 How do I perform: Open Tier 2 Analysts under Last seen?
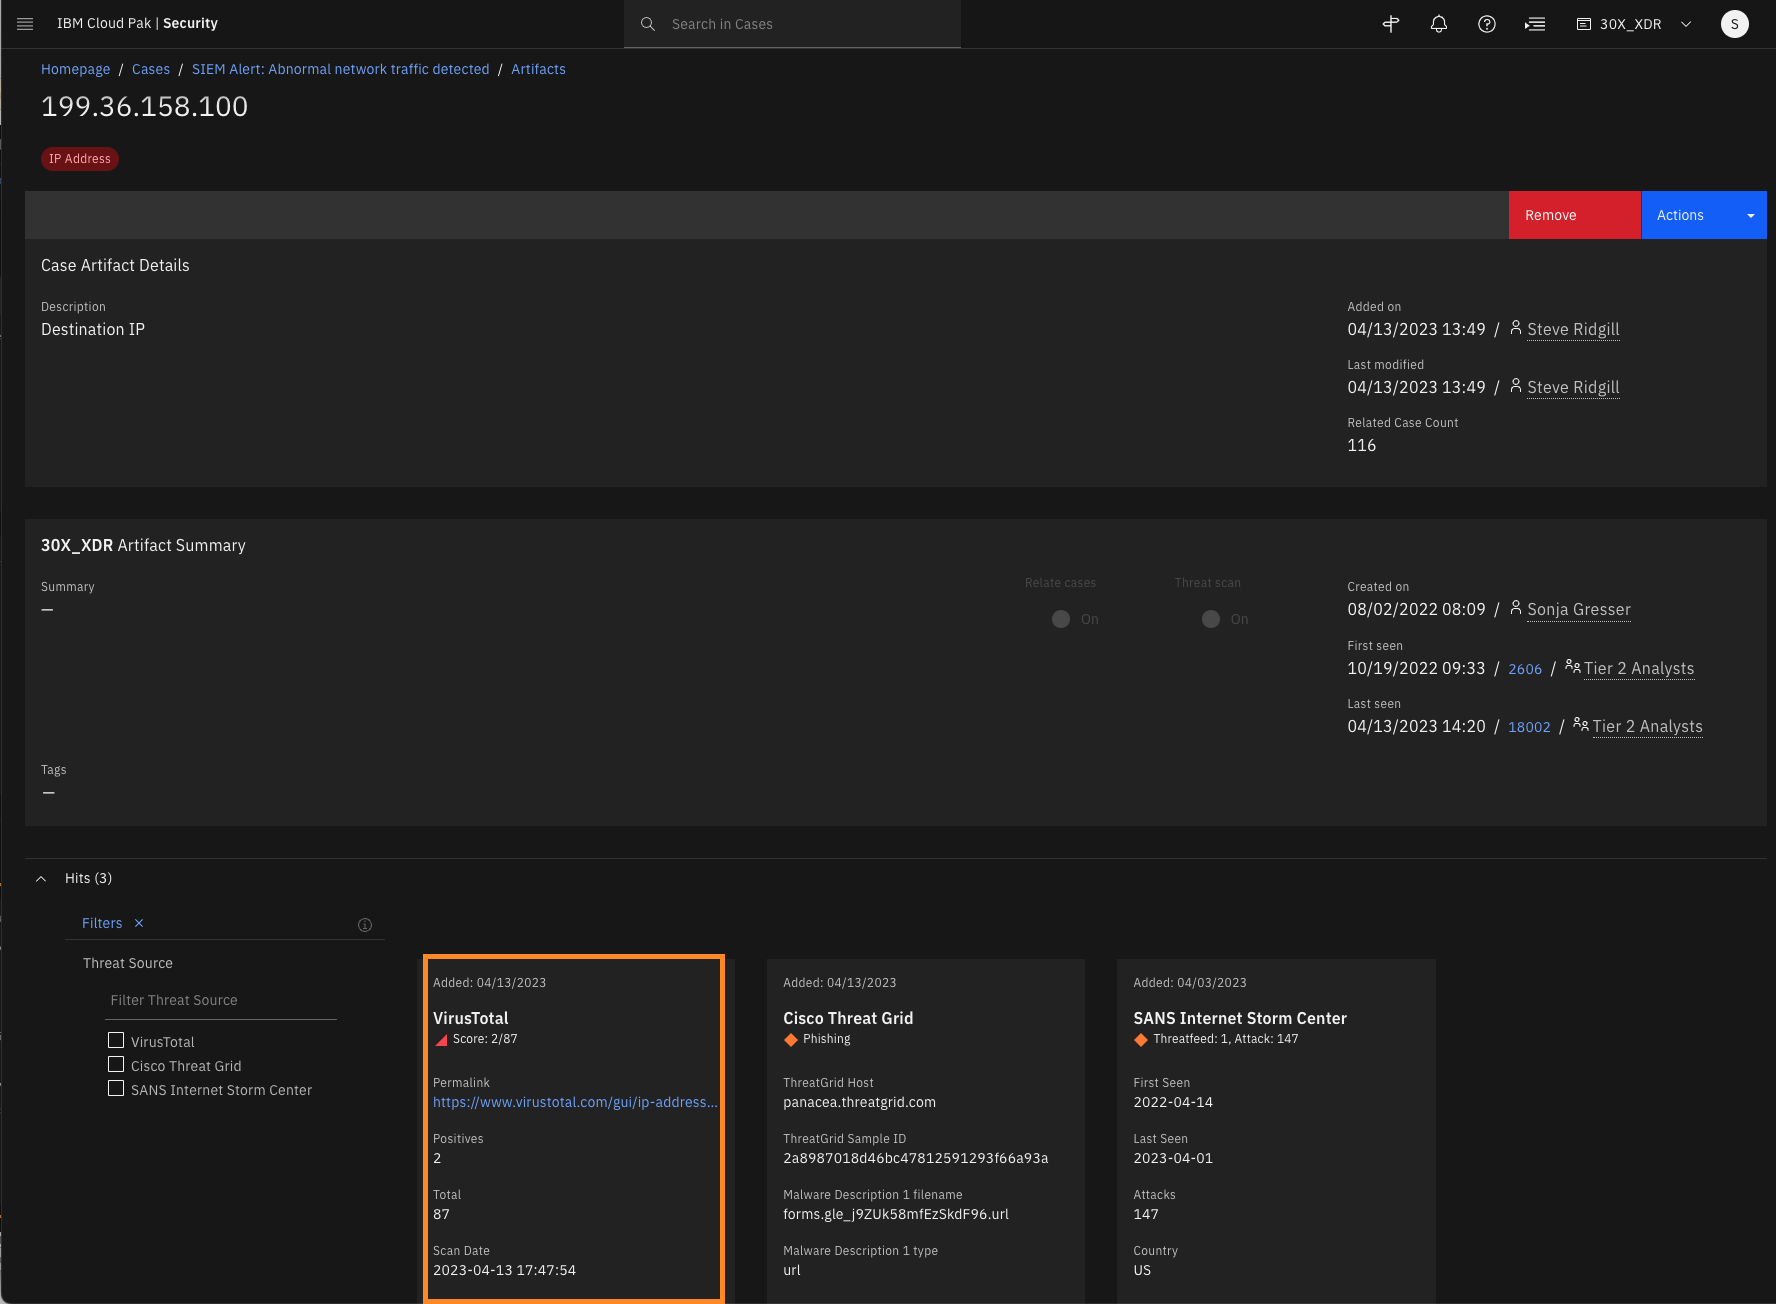click(x=1647, y=727)
